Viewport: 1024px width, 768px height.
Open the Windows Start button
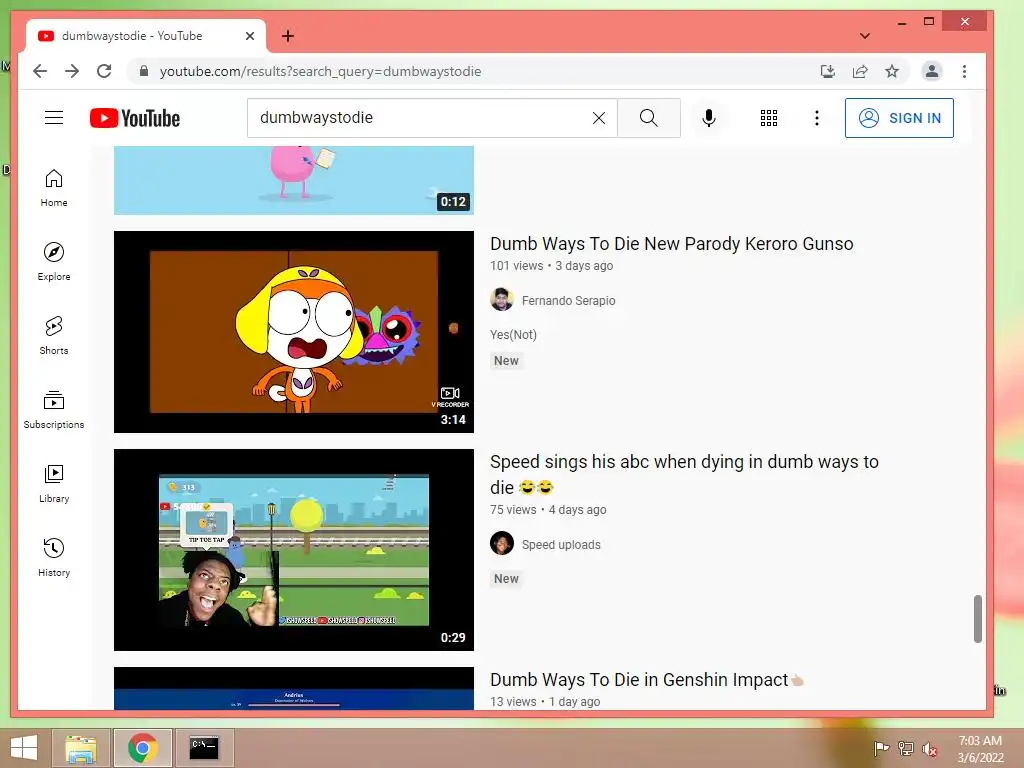24,748
